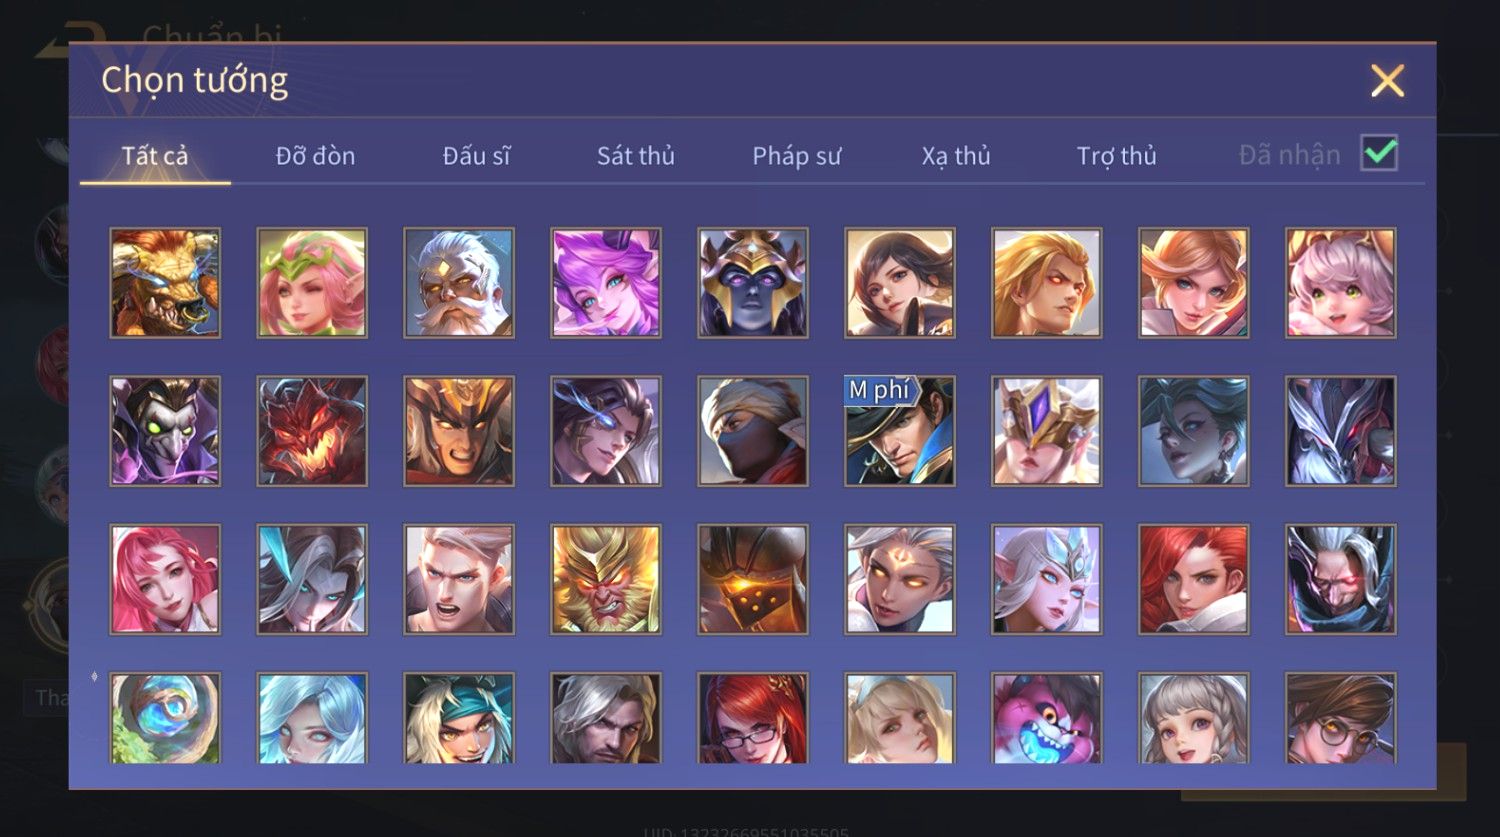Viewport: 1500px width, 837px height.
Task: Switch to the 'Đỡ đòn' tab
Action: click(x=315, y=156)
